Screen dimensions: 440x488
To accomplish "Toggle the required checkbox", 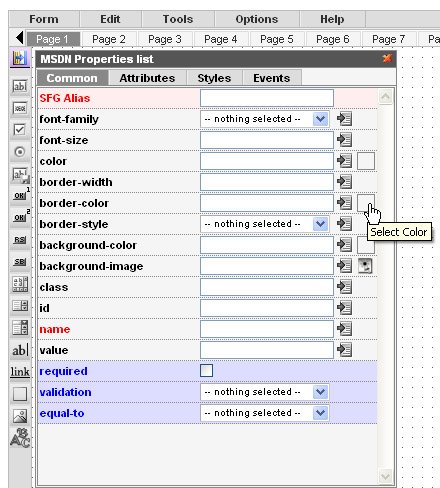I will click(206, 371).
